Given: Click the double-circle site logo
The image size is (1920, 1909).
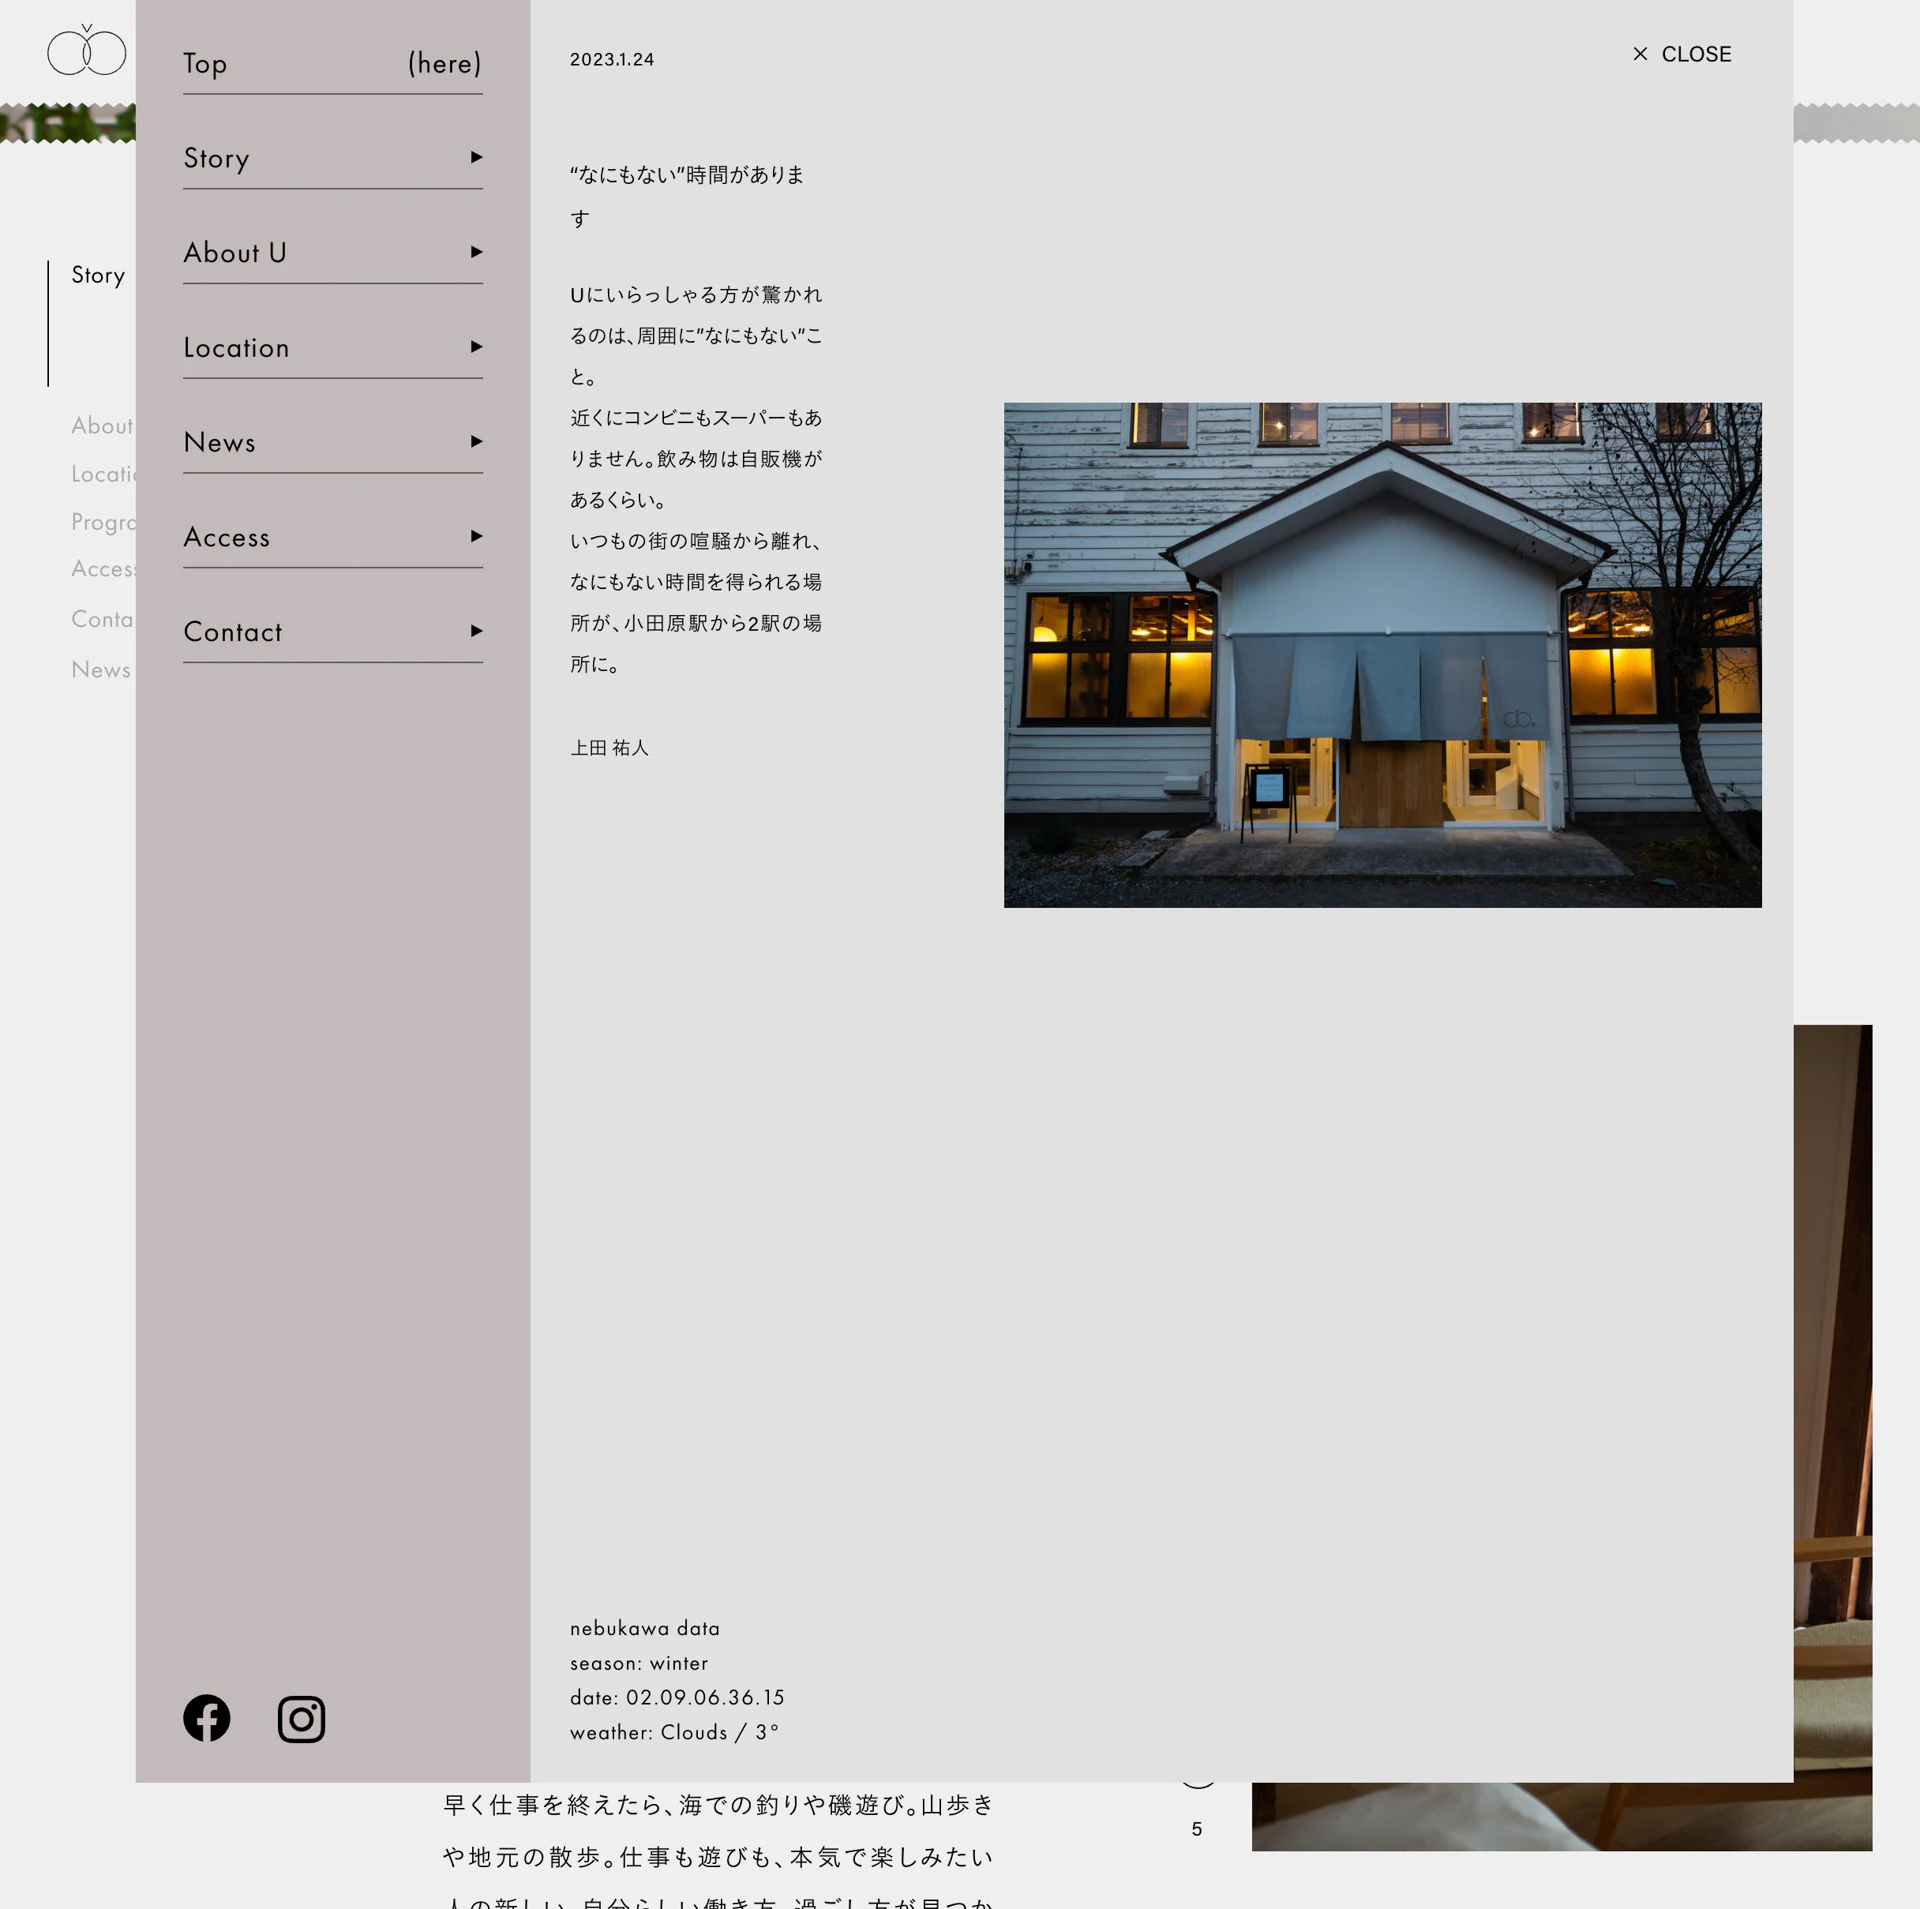Looking at the screenshot, I should [86, 52].
